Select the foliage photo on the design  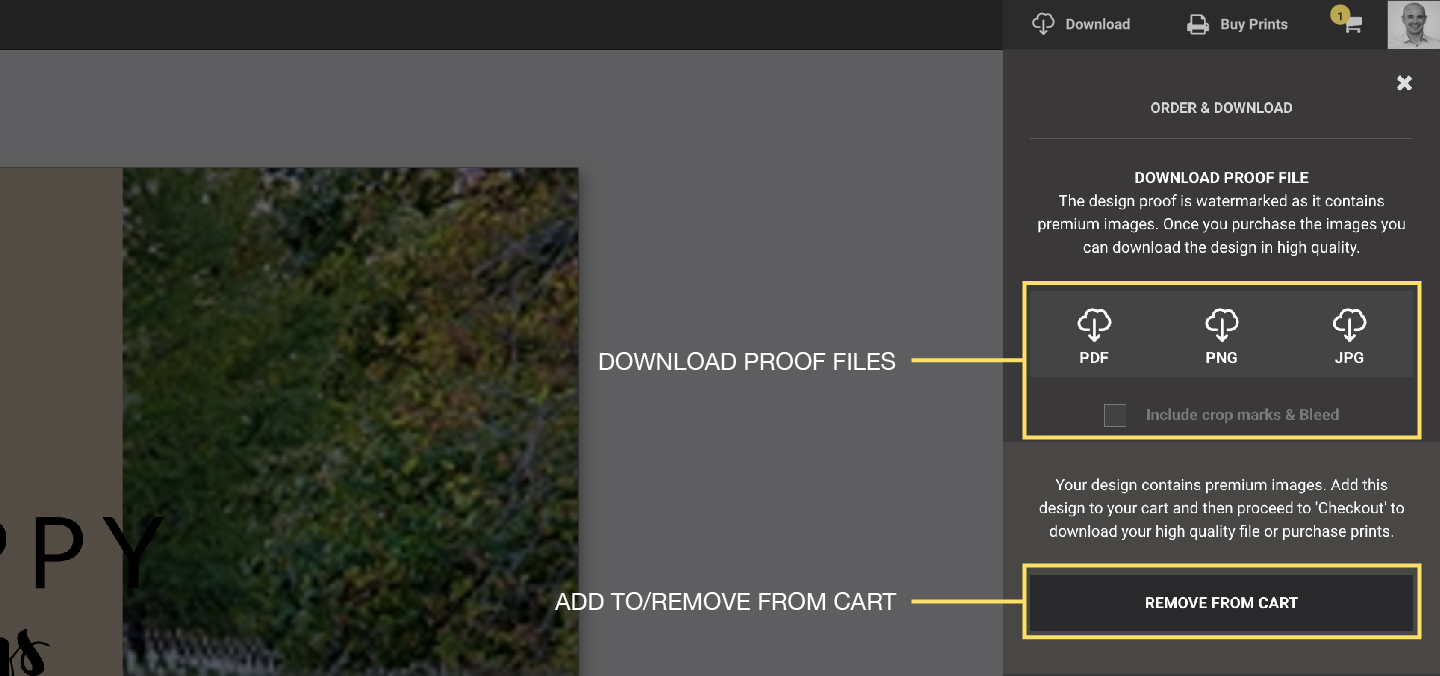pos(350,380)
